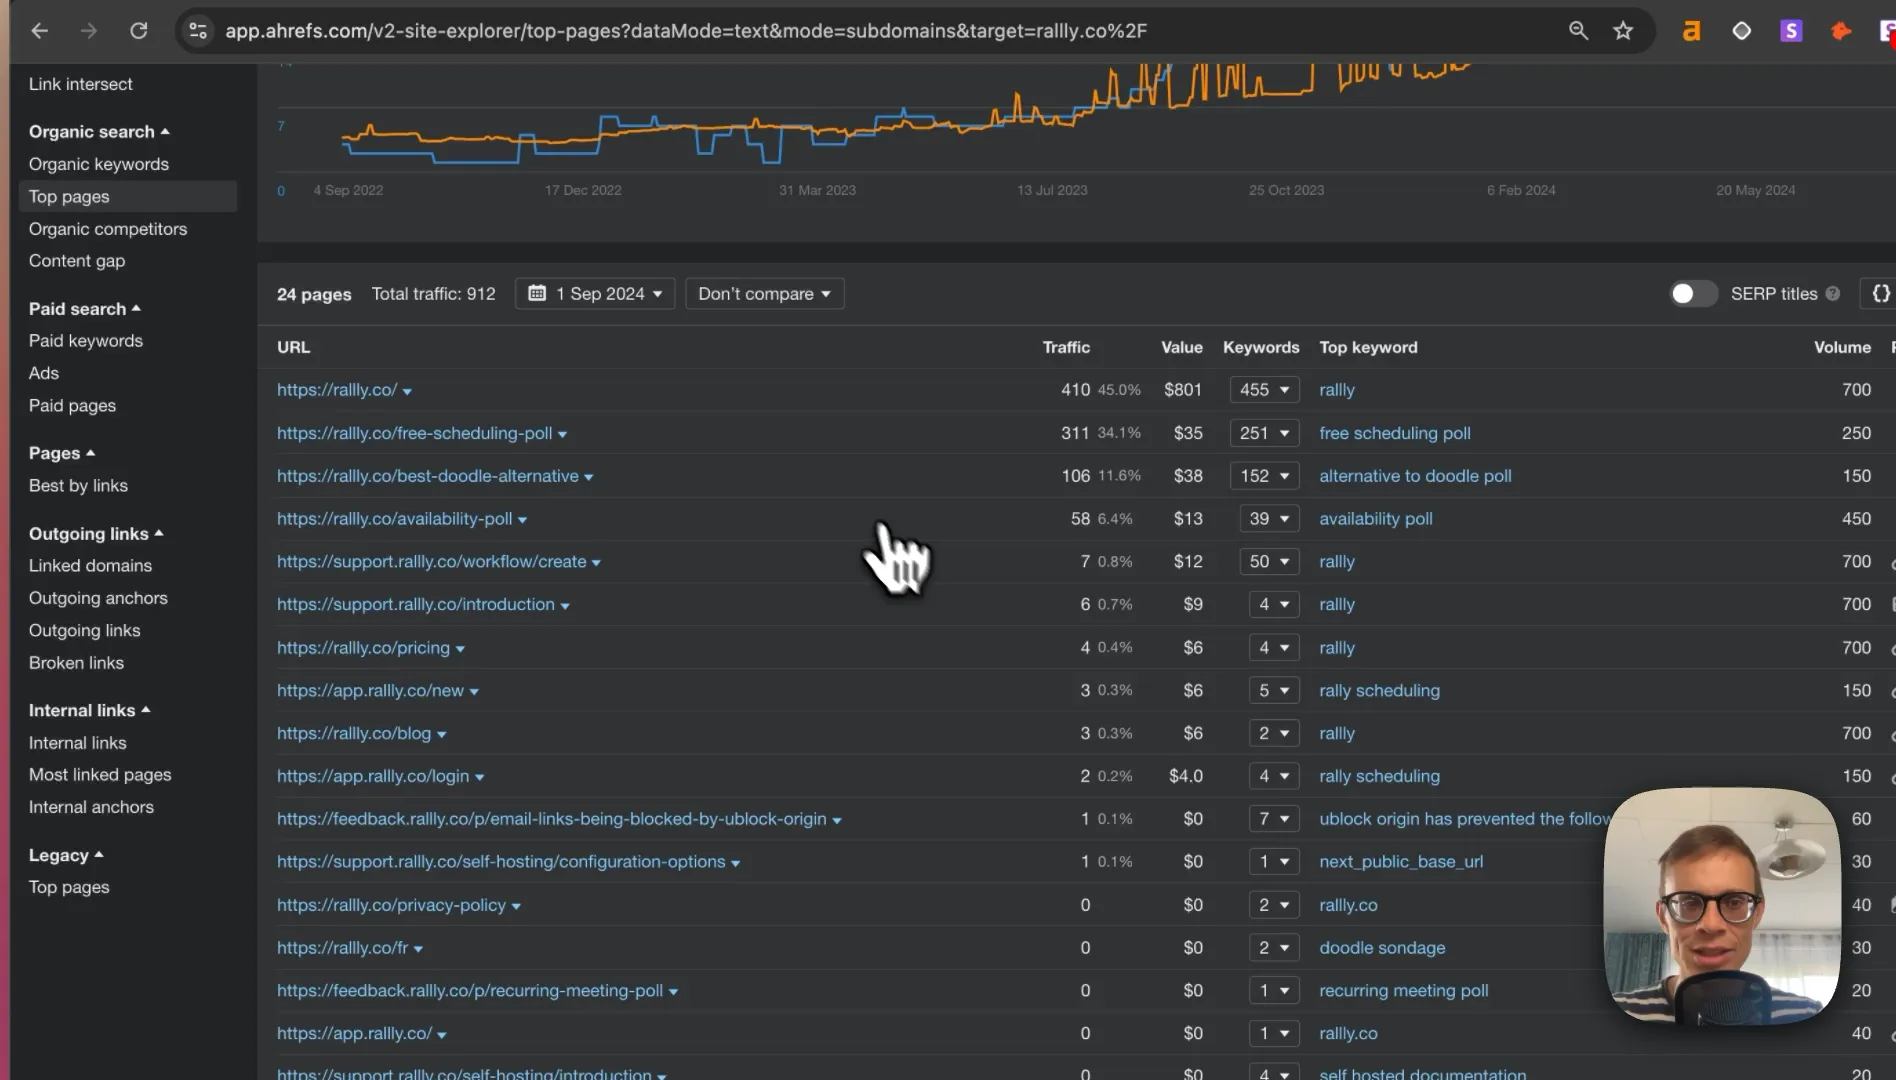
Task: Open Content gap report
Action: (77, 261)
